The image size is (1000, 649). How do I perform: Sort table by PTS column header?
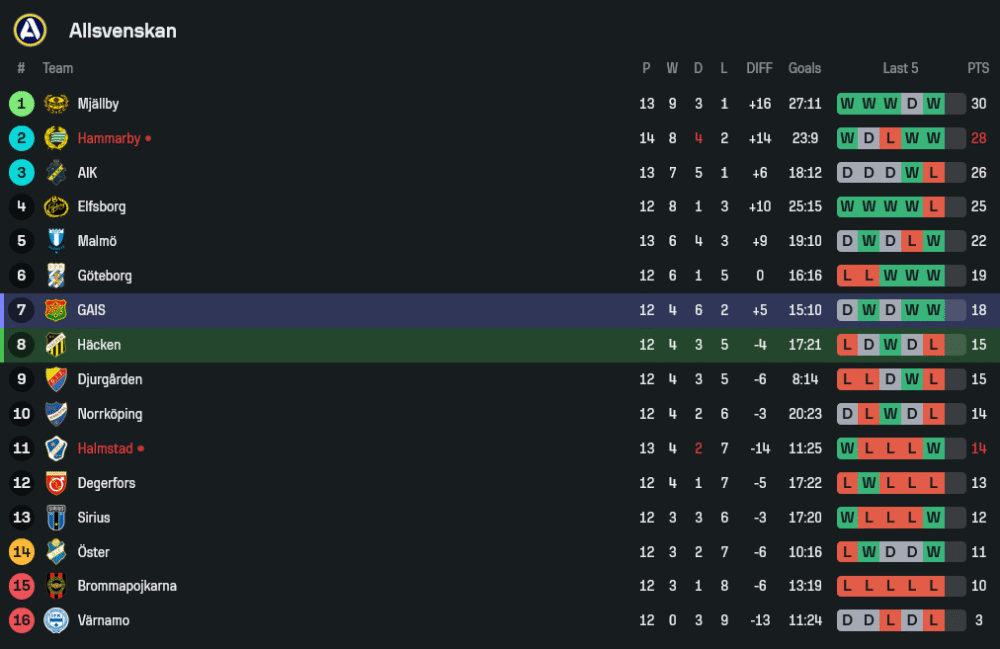click(x=978, y=68)
